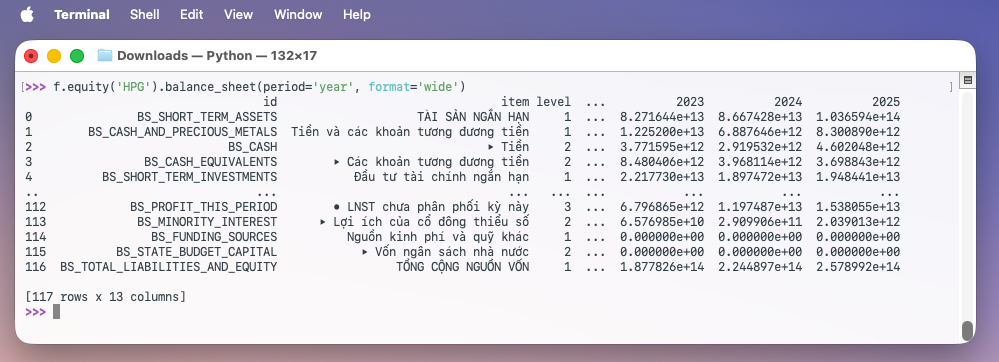Close the Terminal window with red button
Screen dimensions: 999x362
31,56
